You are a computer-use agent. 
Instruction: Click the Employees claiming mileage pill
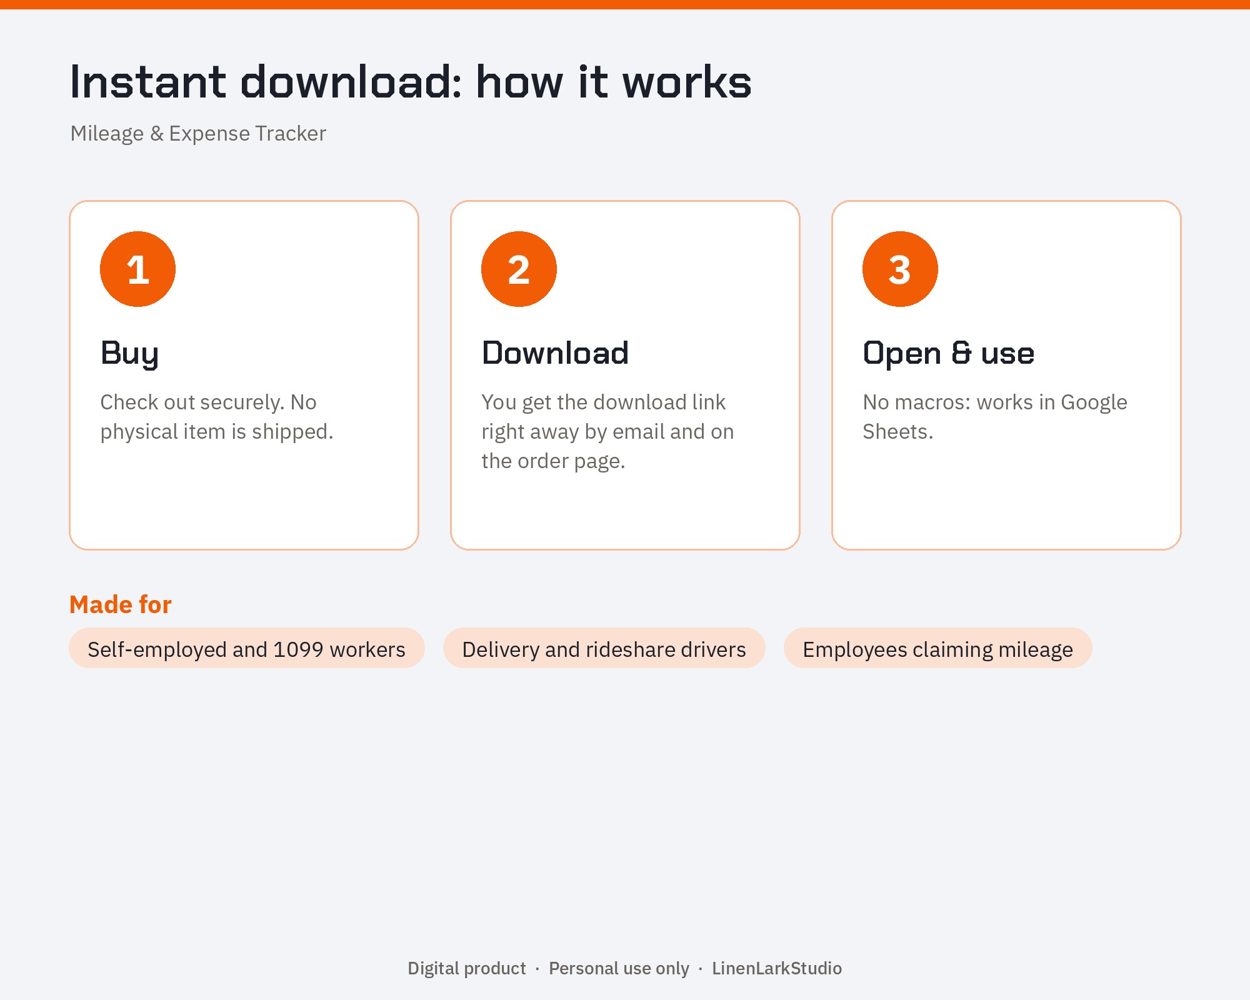(x=938, y=649)
